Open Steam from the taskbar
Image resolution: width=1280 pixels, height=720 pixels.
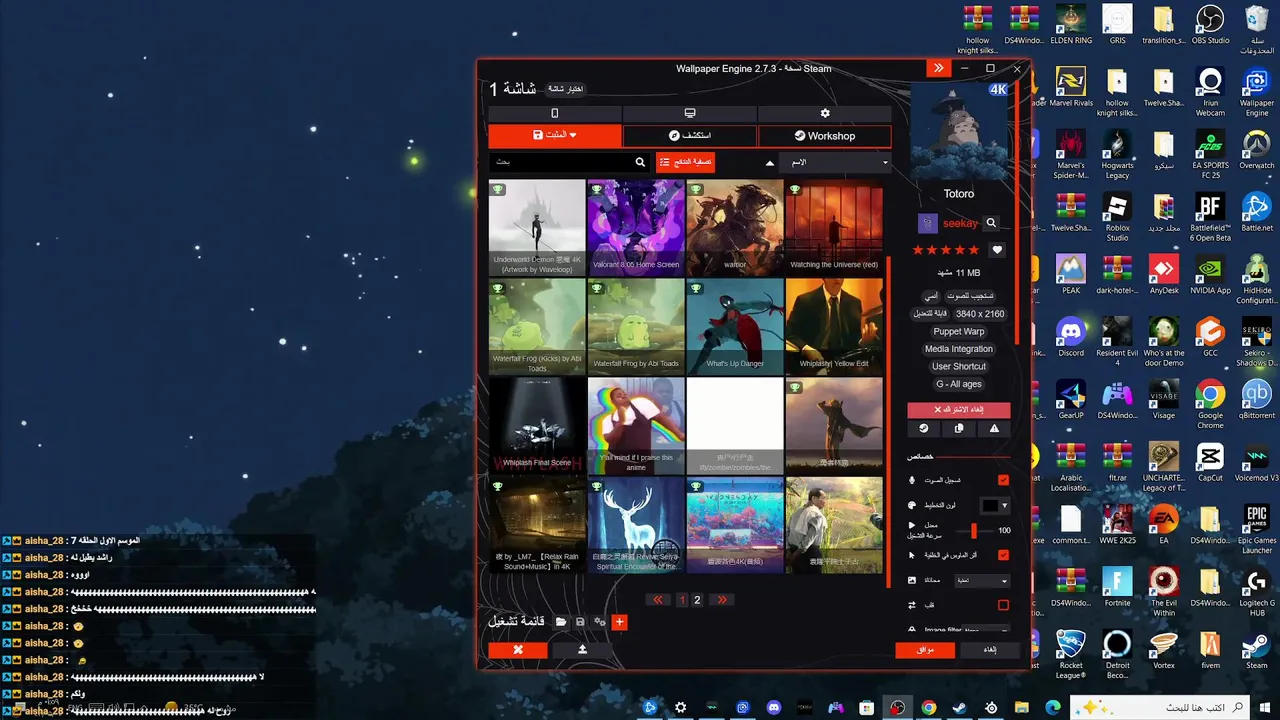pos(959,707)
